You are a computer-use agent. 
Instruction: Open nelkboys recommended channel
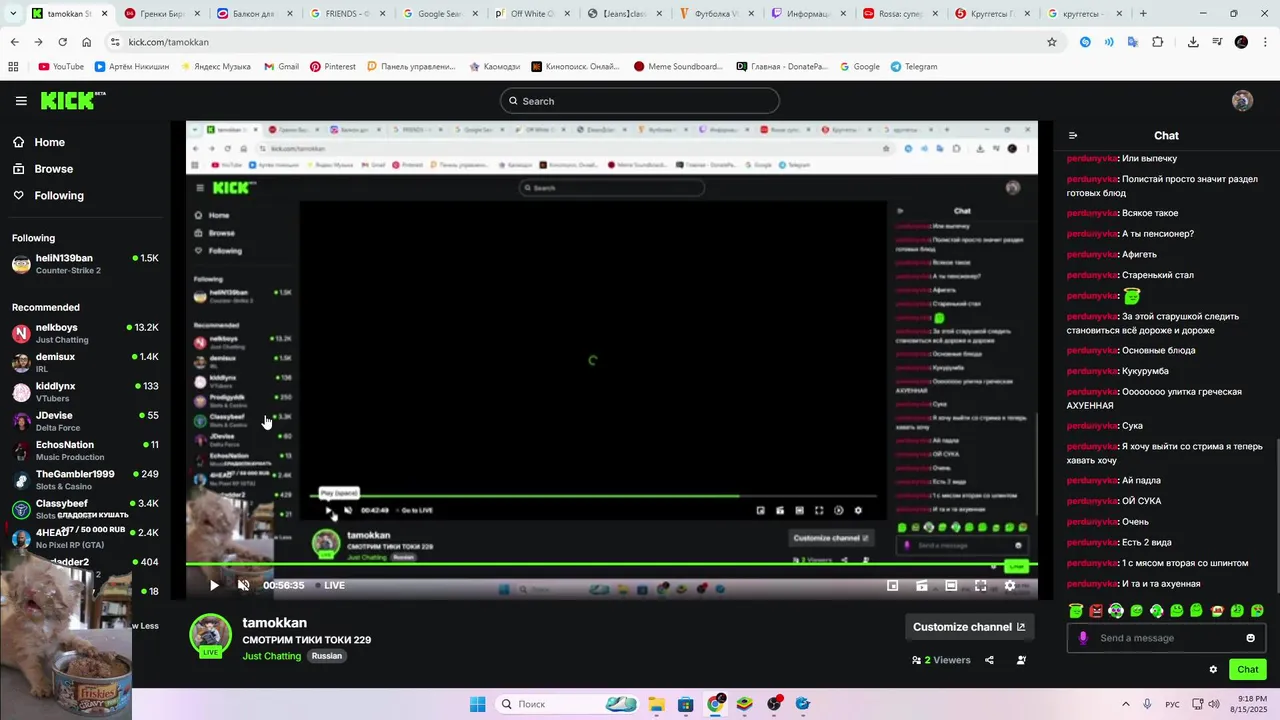(x=85, y=333)
